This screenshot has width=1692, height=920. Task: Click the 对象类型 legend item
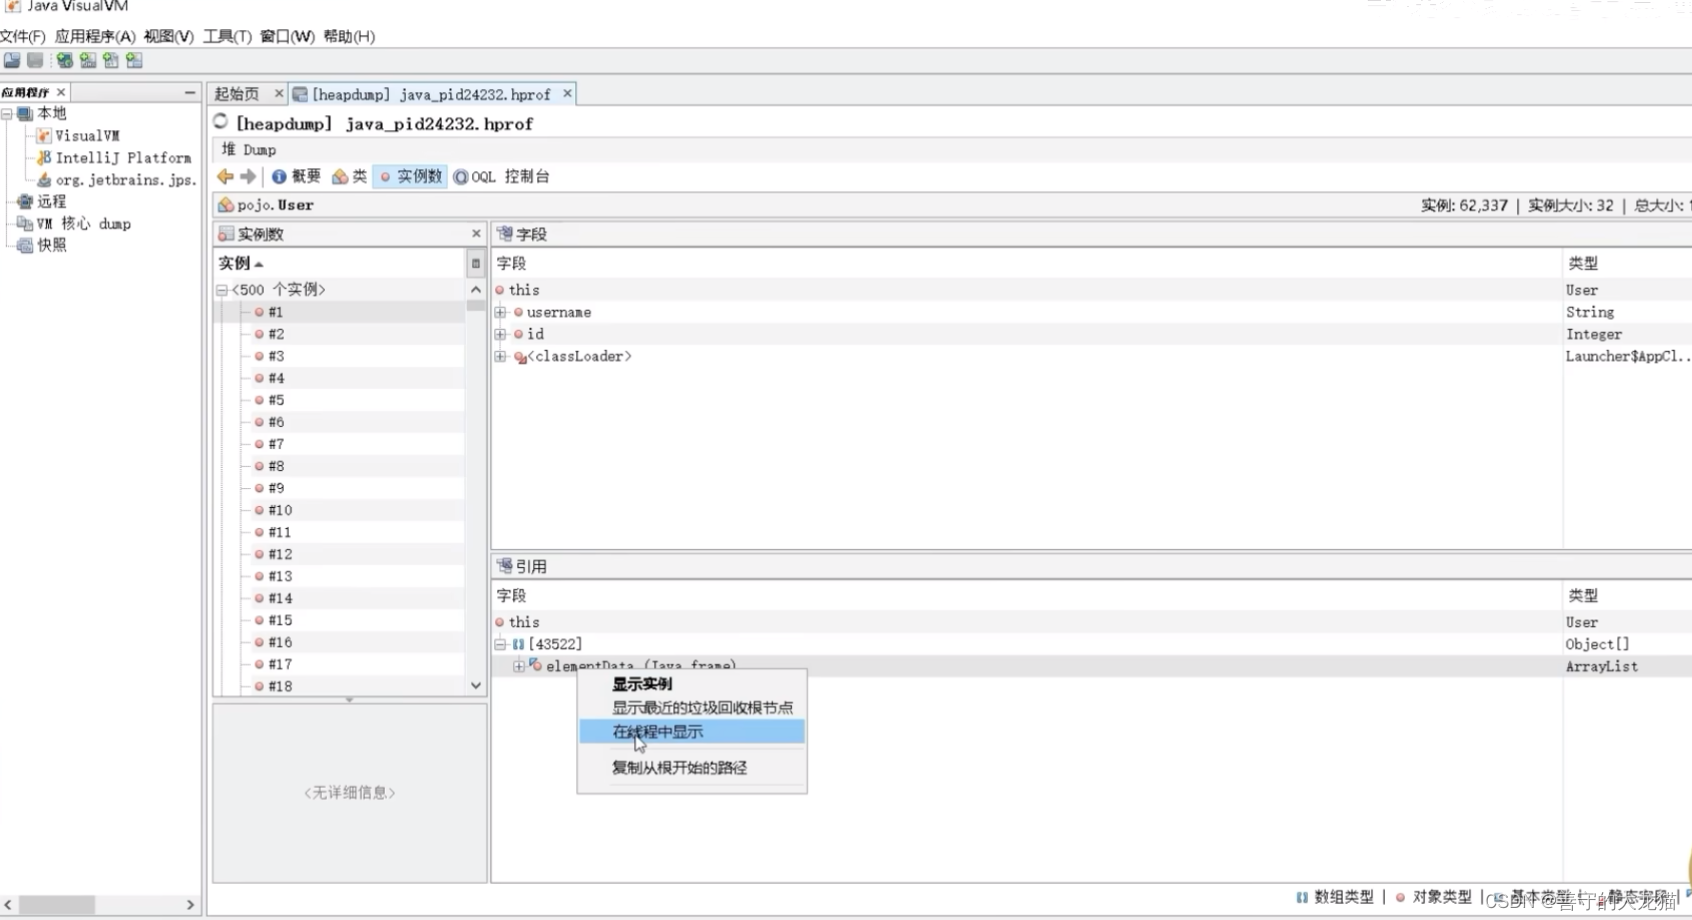1434,897
